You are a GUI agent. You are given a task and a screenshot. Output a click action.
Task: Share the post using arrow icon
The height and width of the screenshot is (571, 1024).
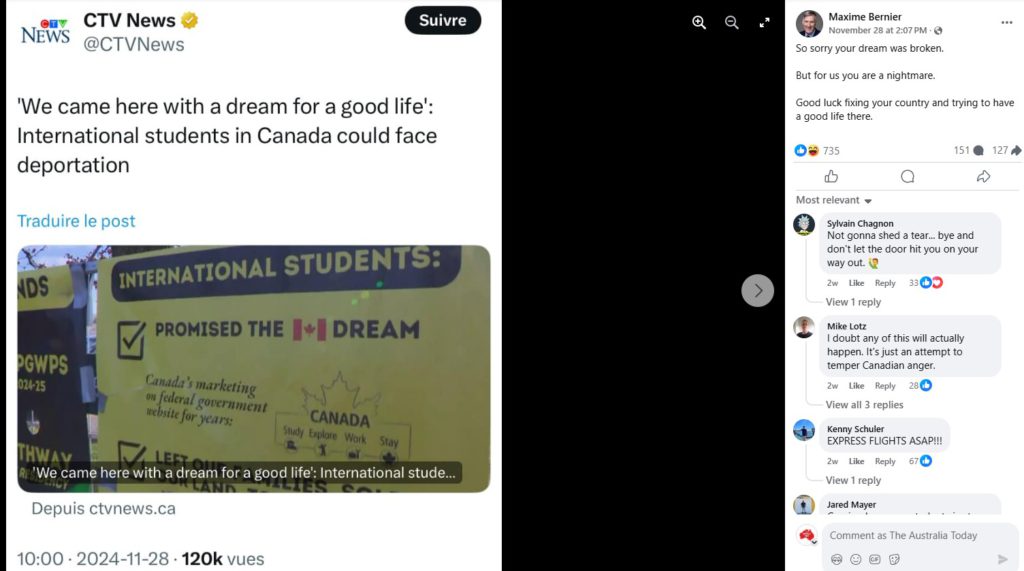983,177
